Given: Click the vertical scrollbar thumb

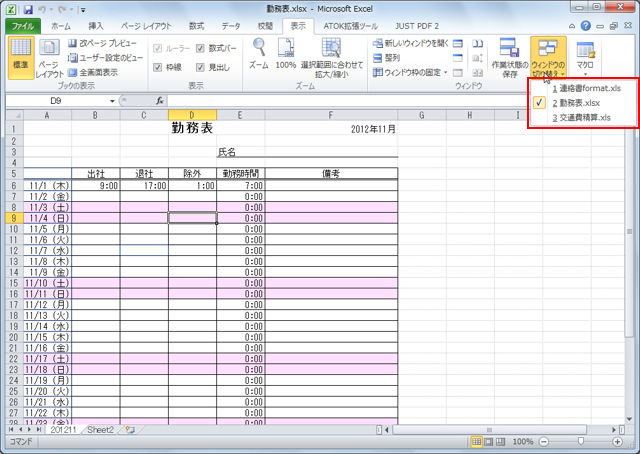Looking at the screenshot, I should point(629,231).
